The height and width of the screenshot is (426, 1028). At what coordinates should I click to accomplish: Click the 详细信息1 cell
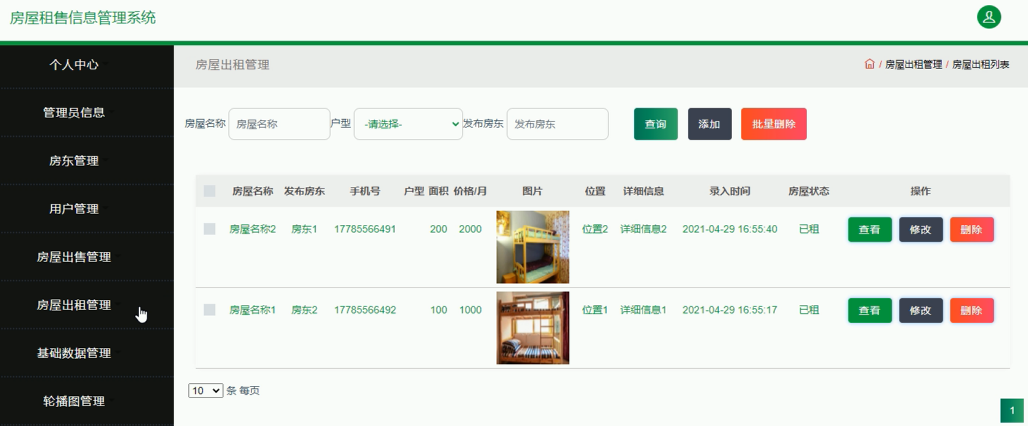click(x=643, y=310)
